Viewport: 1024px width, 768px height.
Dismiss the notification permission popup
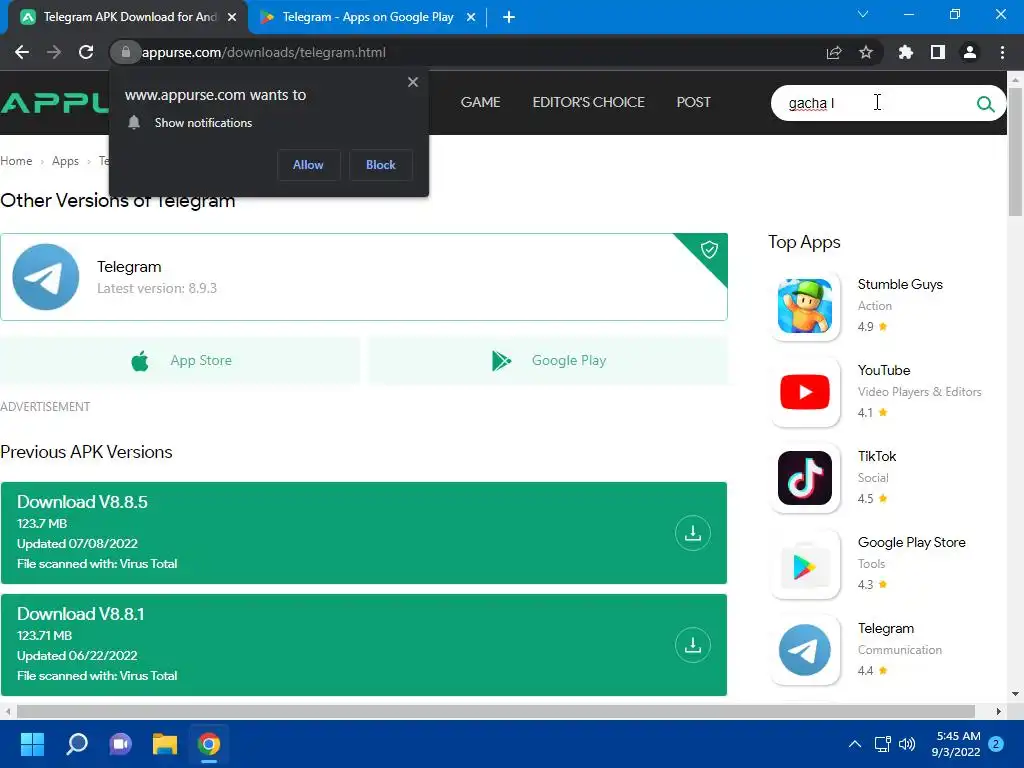click(413, 82)
